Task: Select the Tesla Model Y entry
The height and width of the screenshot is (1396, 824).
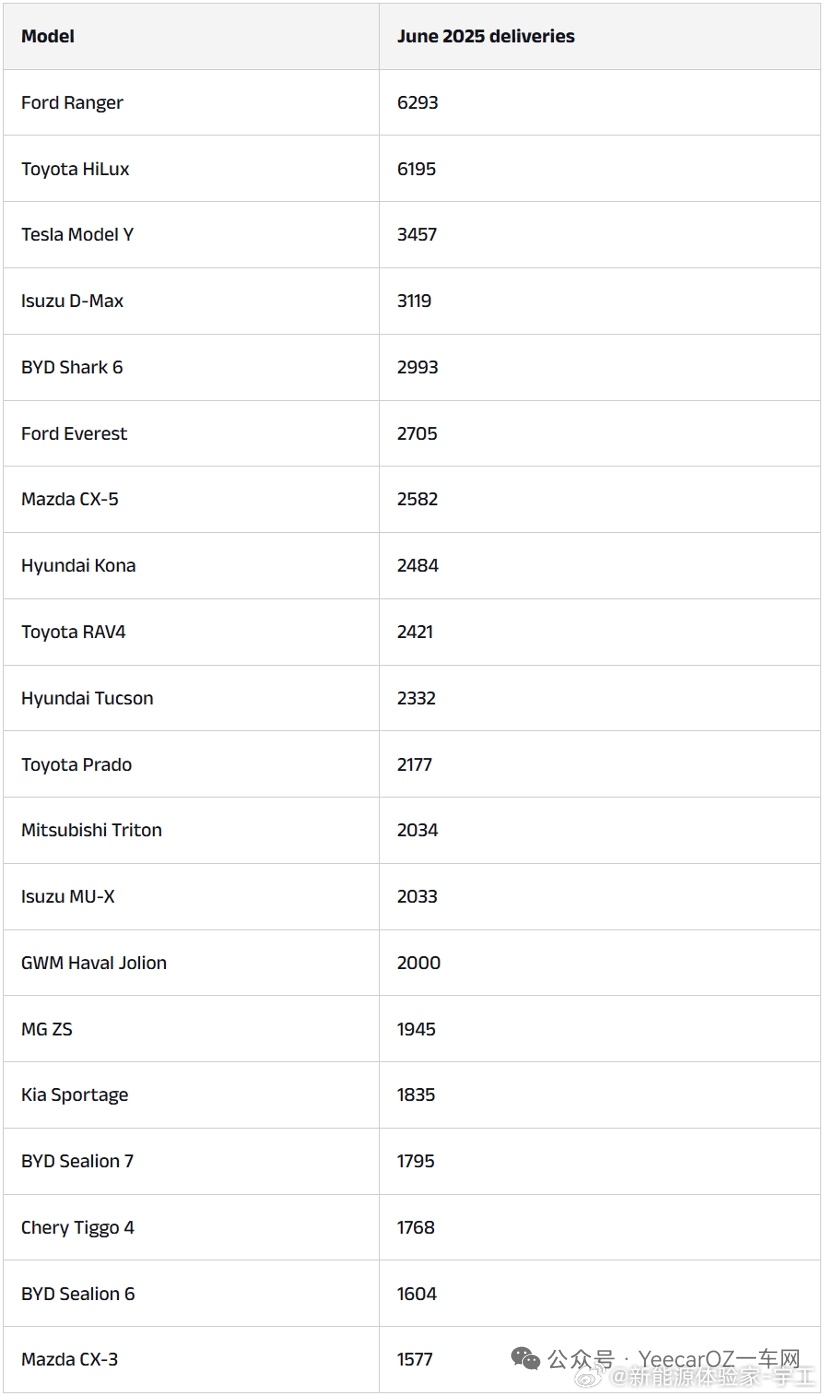Action: [77, 235]
